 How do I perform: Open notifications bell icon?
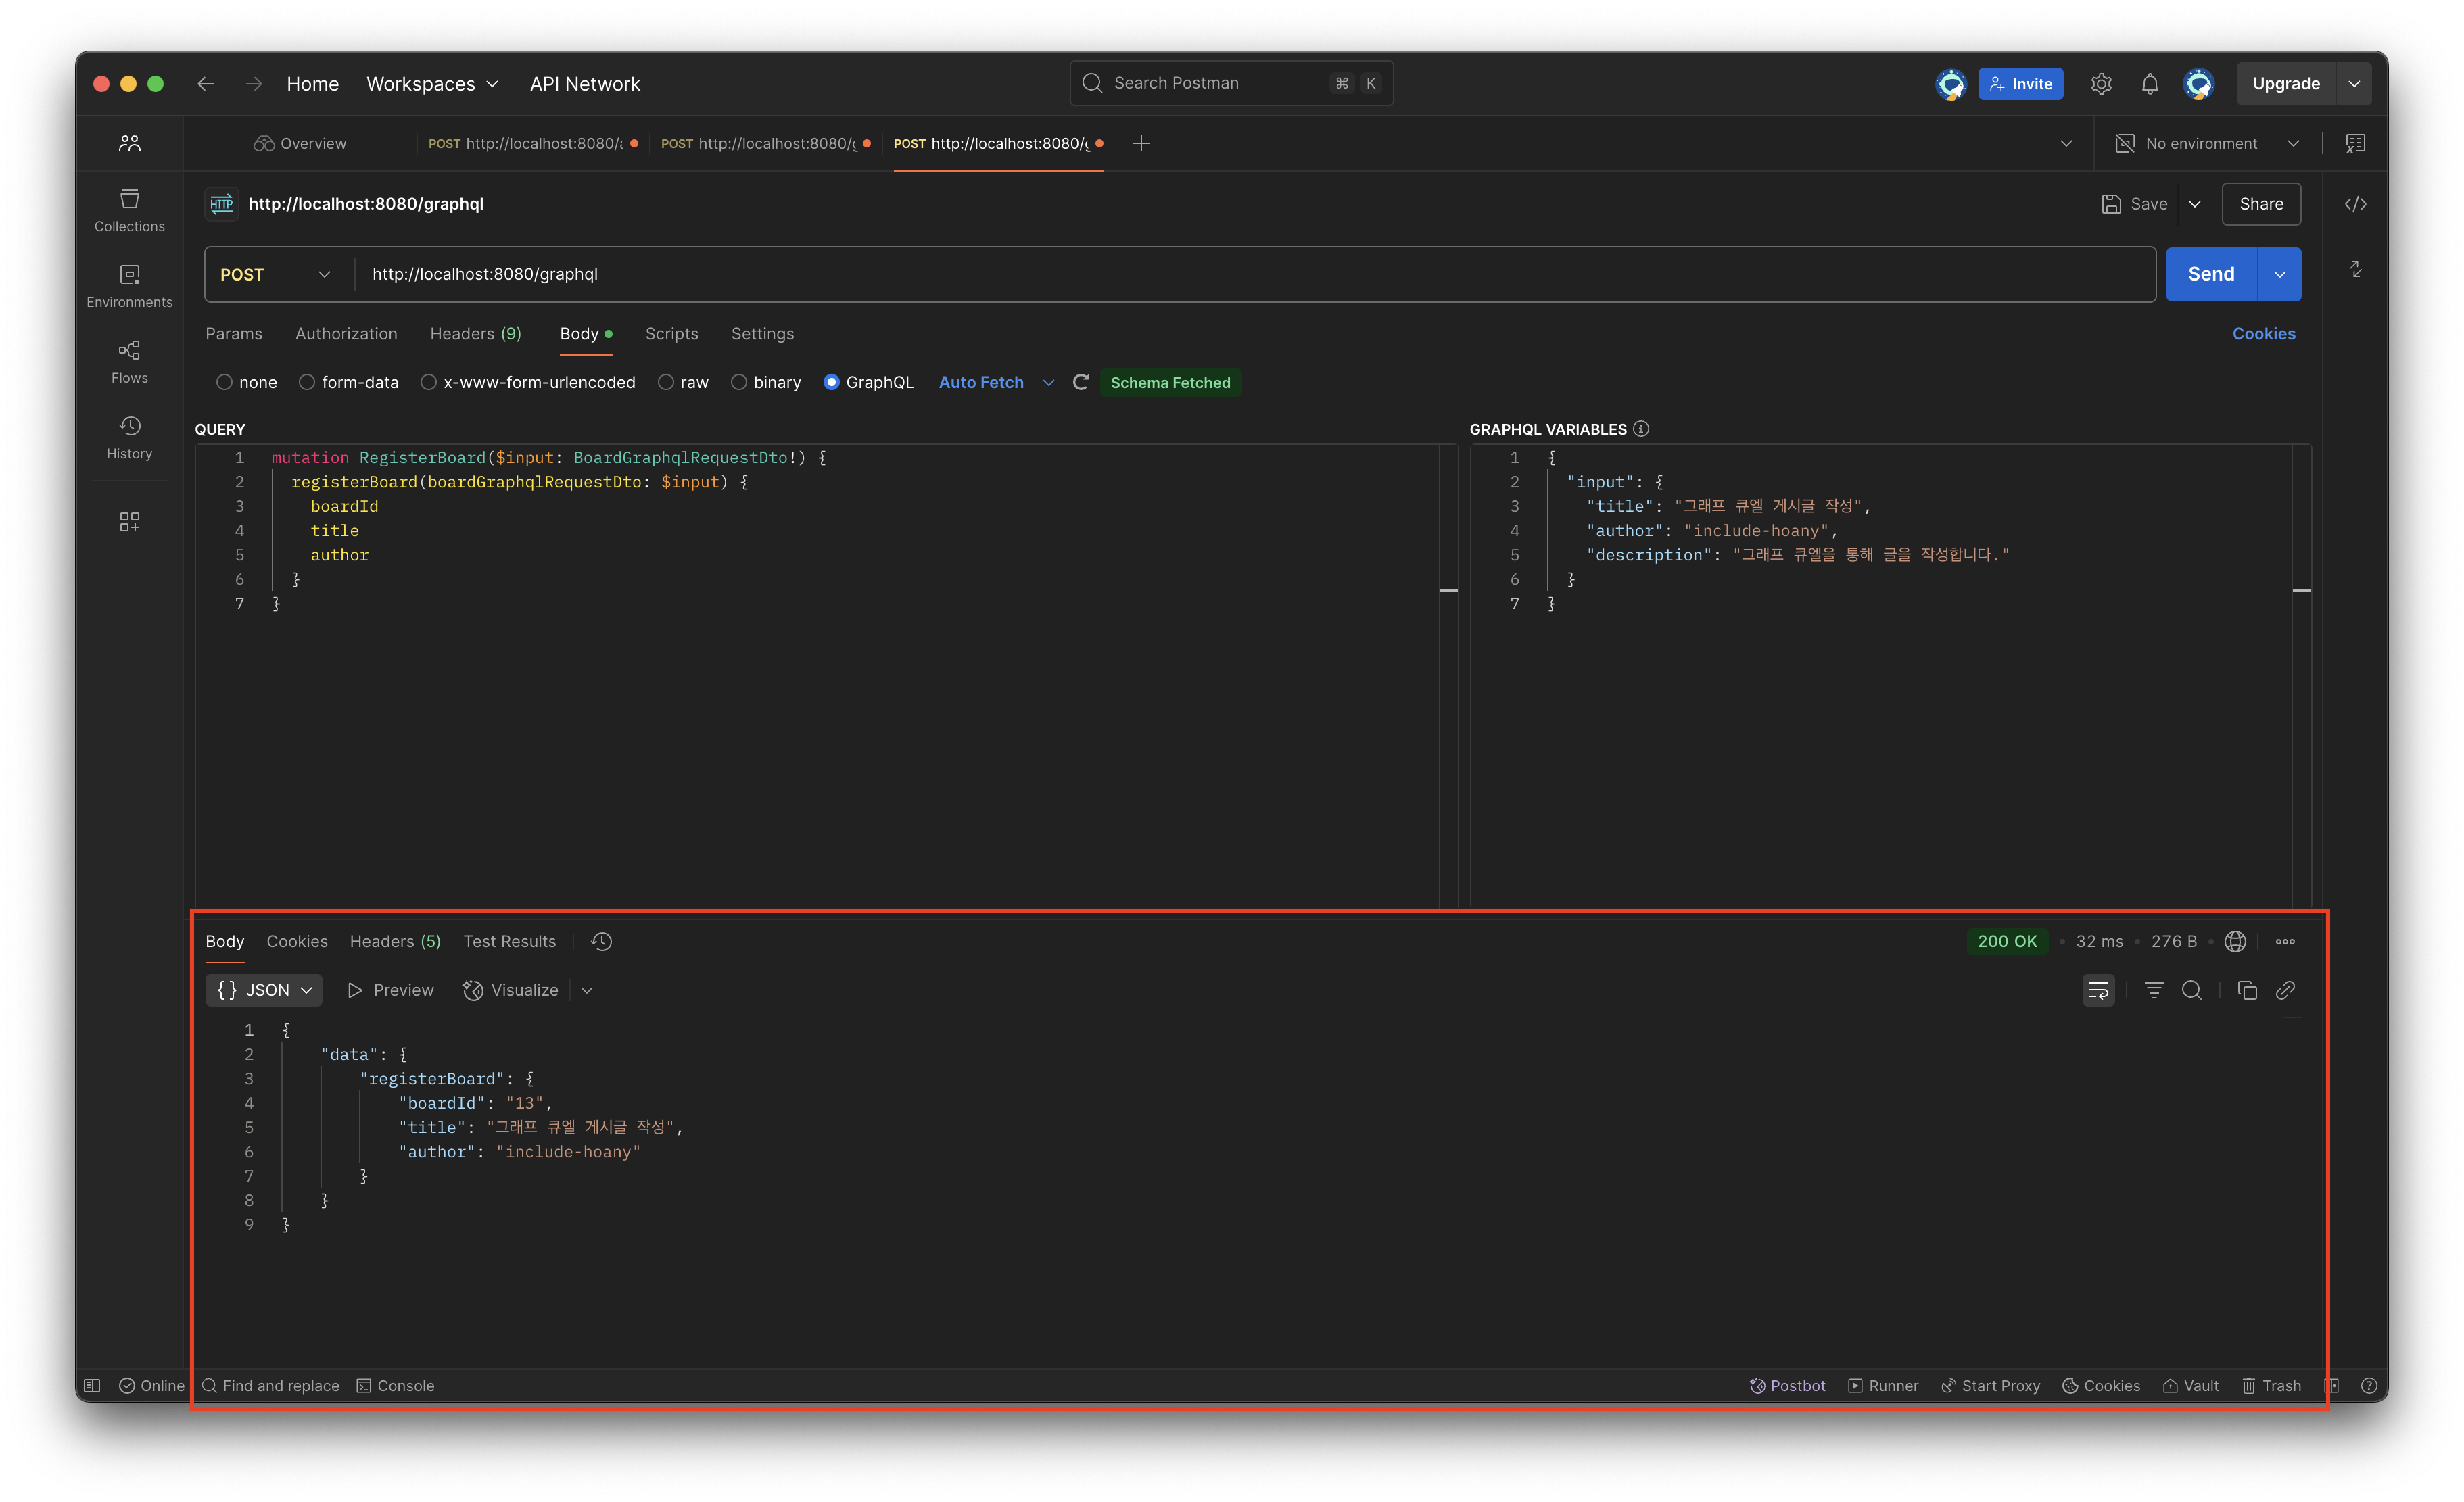point(2150,84)
